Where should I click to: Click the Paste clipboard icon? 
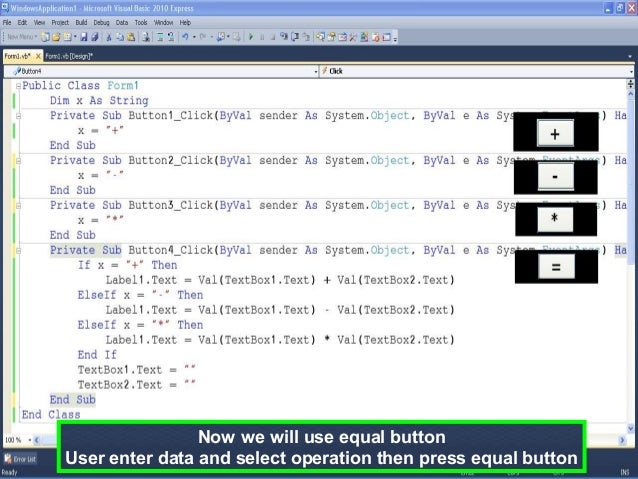tap(131, 37)
